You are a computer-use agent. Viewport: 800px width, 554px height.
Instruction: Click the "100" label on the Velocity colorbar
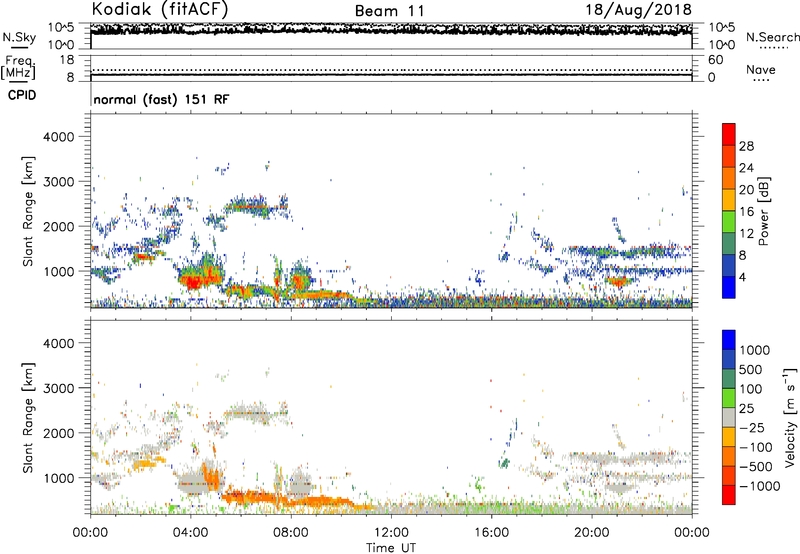(751, 389)
